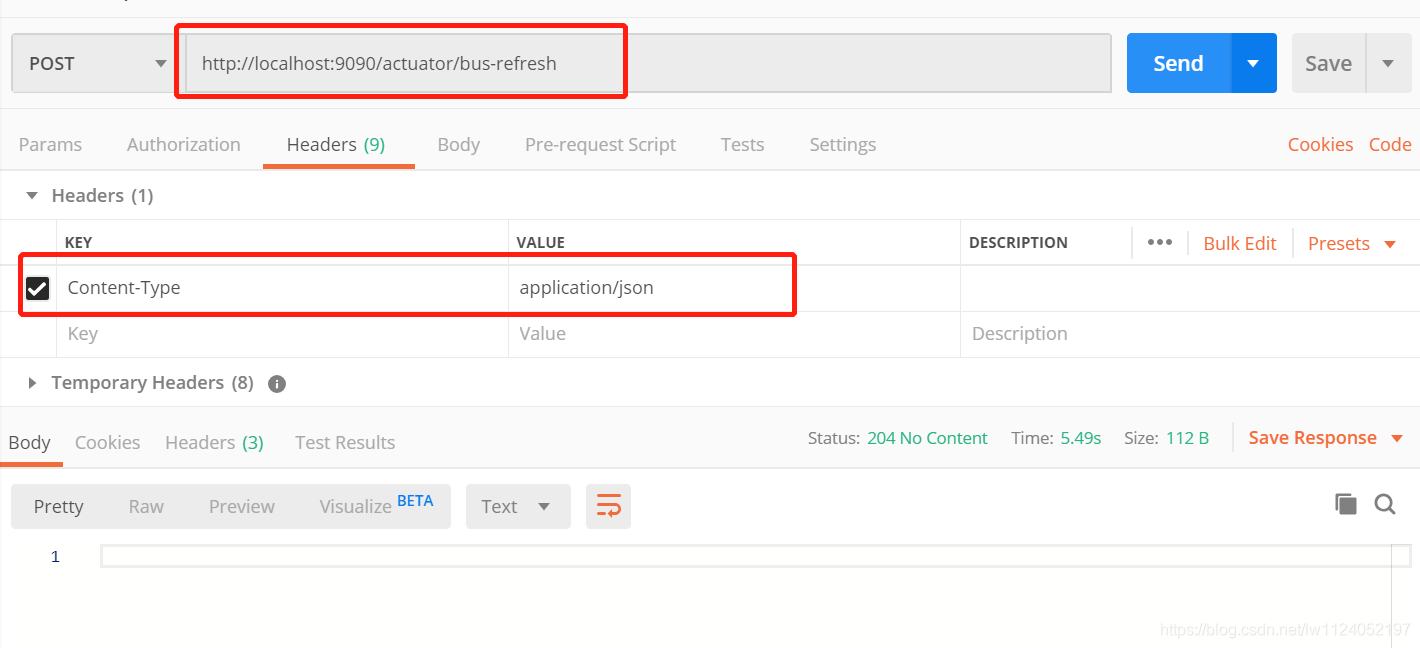Change response format using the Text dropdown

click(x=517, y=506)
